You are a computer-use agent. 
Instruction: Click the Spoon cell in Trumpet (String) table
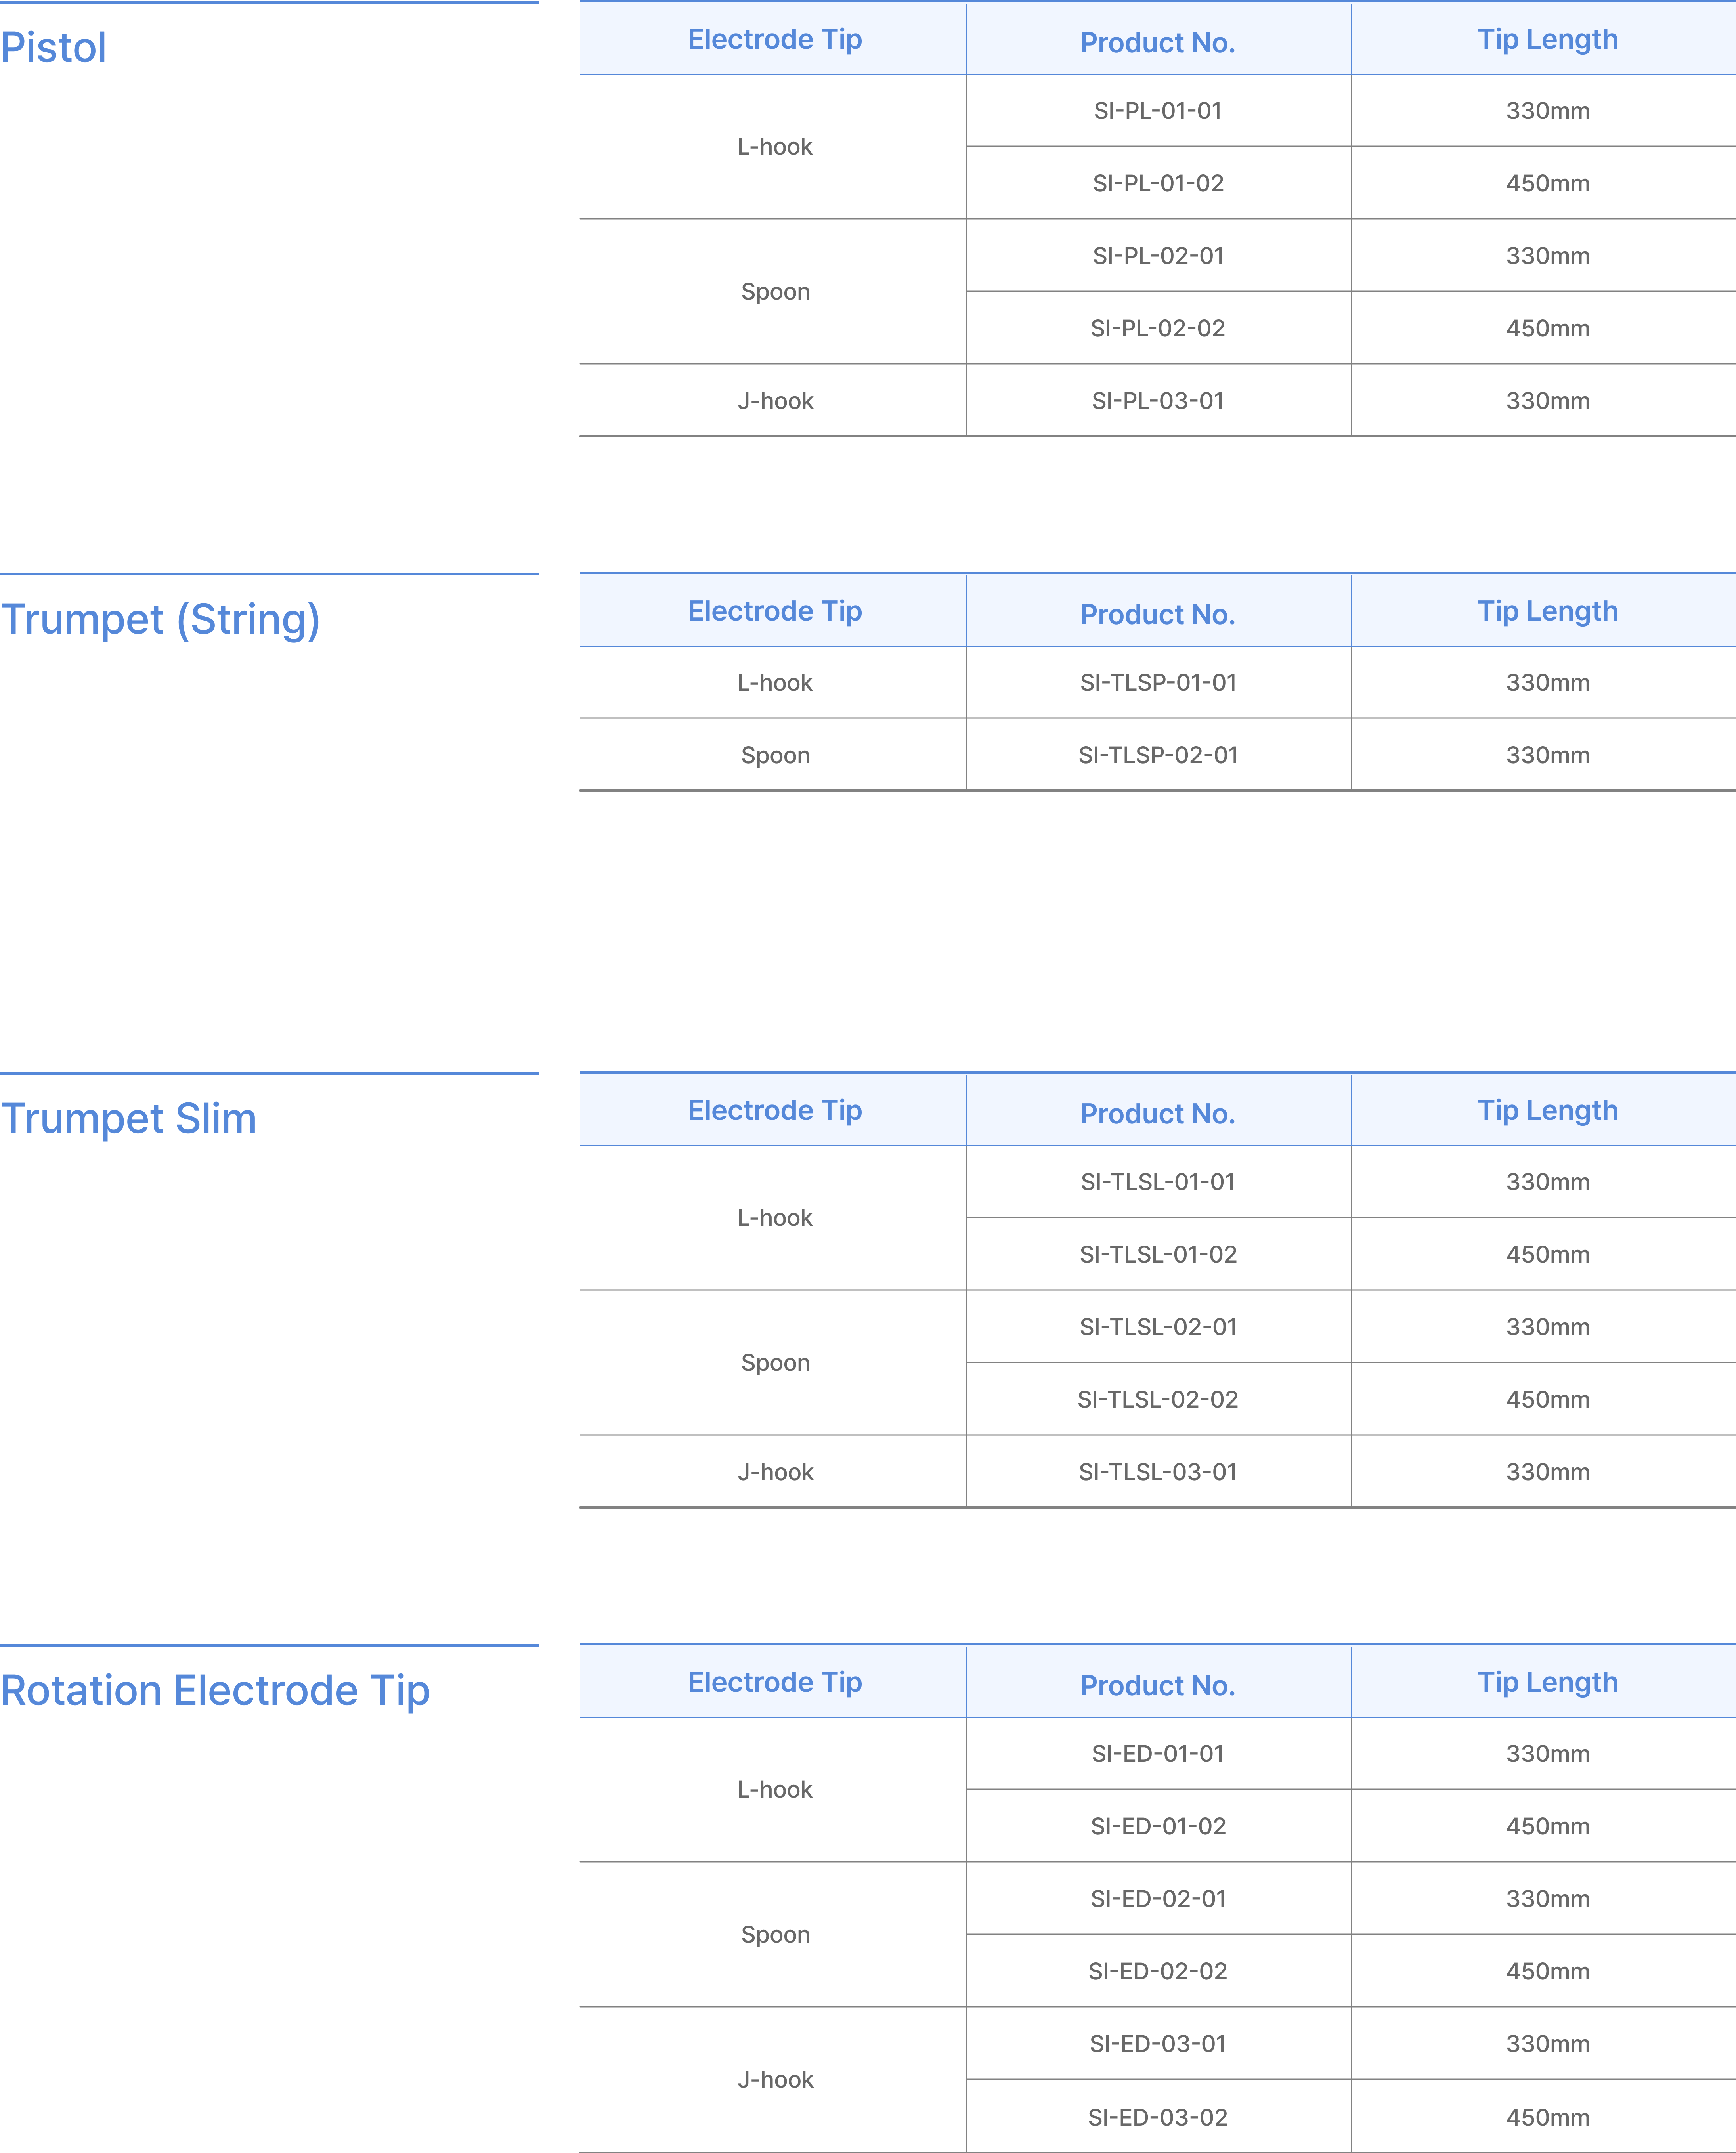(775, 755)
